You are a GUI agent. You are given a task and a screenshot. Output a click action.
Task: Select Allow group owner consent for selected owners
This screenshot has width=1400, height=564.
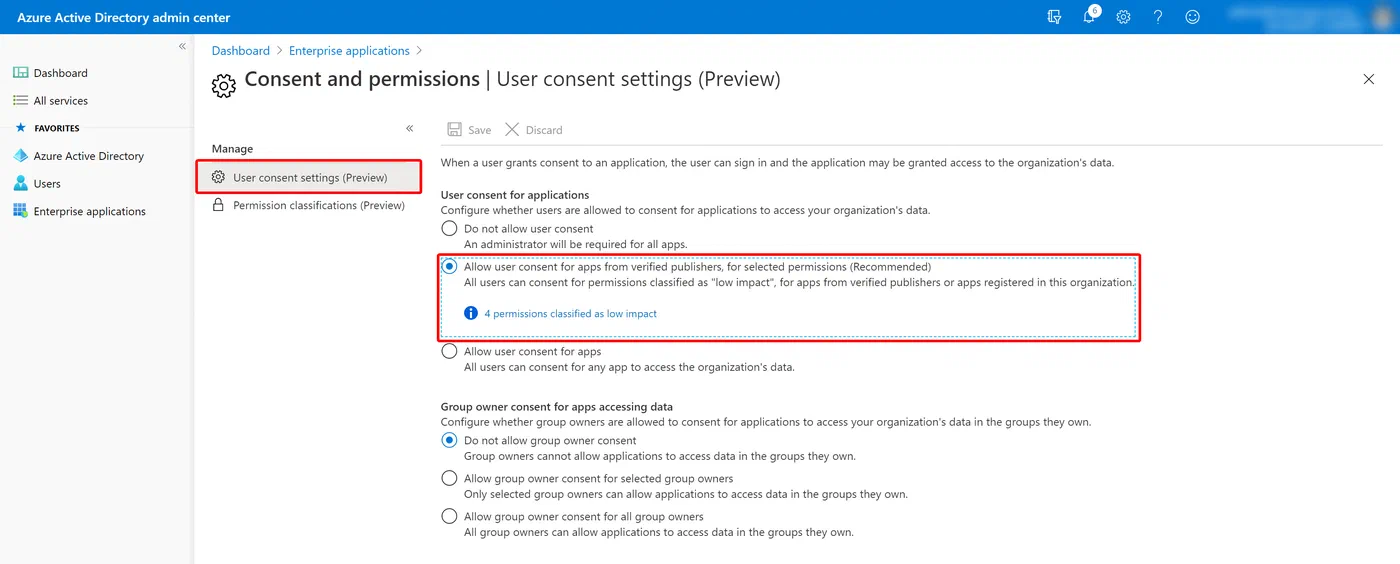(x=450, y=478)
